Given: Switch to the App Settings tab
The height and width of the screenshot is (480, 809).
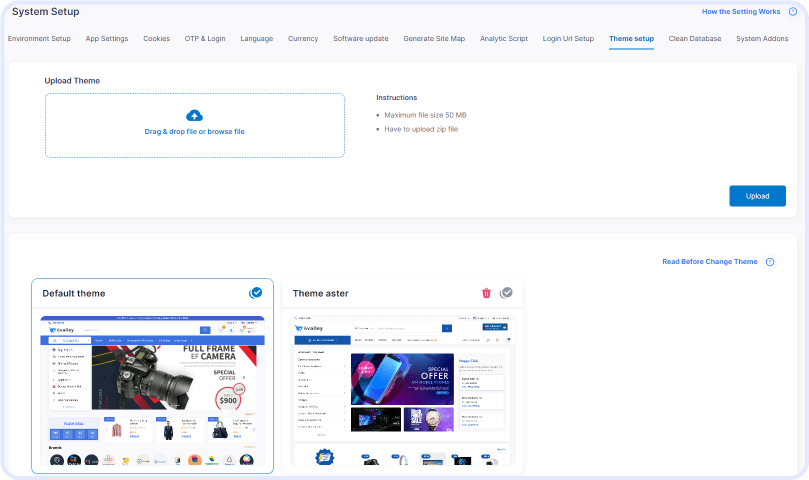Looking at the screenshot, I should tap(107, 39).
